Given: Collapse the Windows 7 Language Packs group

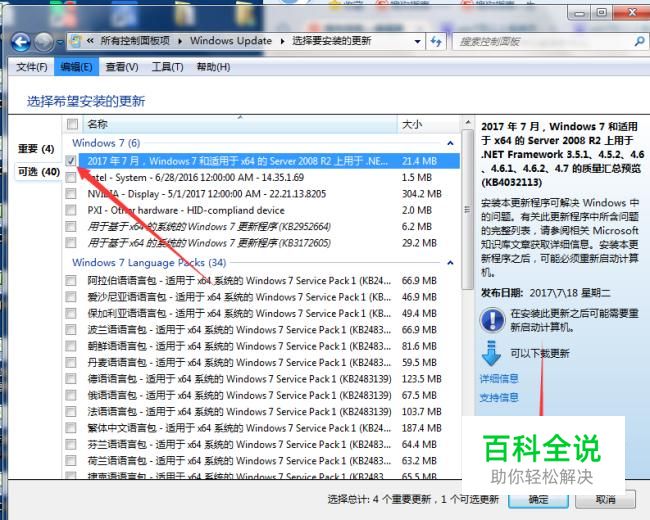Looking at the screenshot, I should [450, 263].
